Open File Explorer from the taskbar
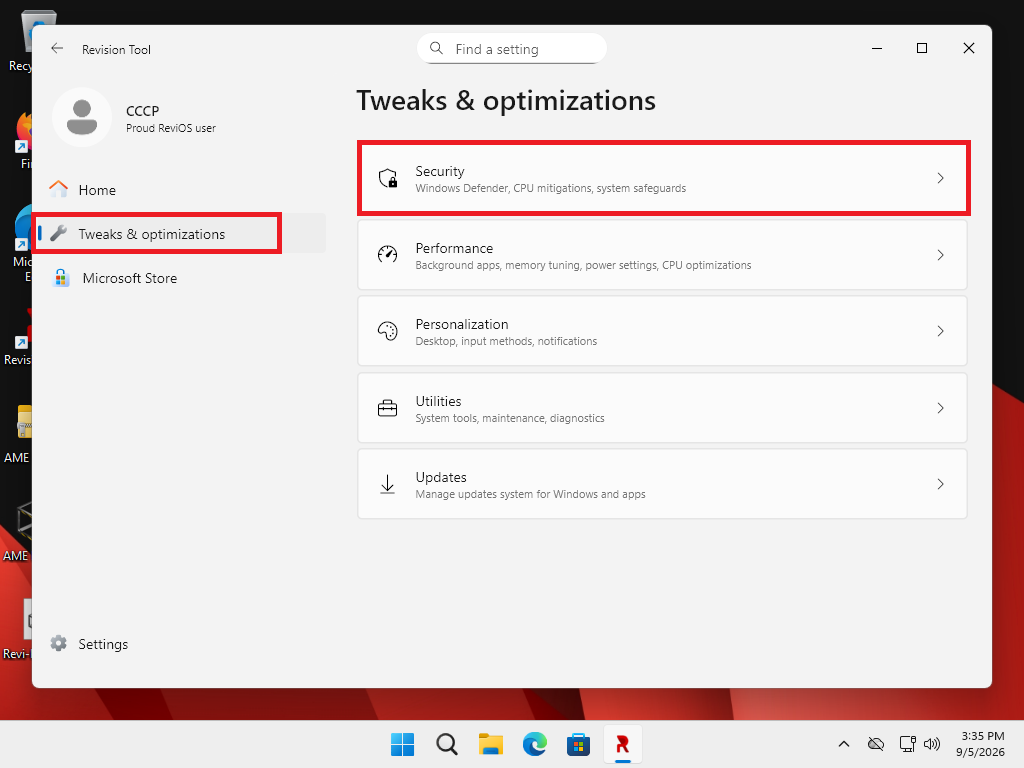The image size is (1024, 768). click(x=490, y=744)
